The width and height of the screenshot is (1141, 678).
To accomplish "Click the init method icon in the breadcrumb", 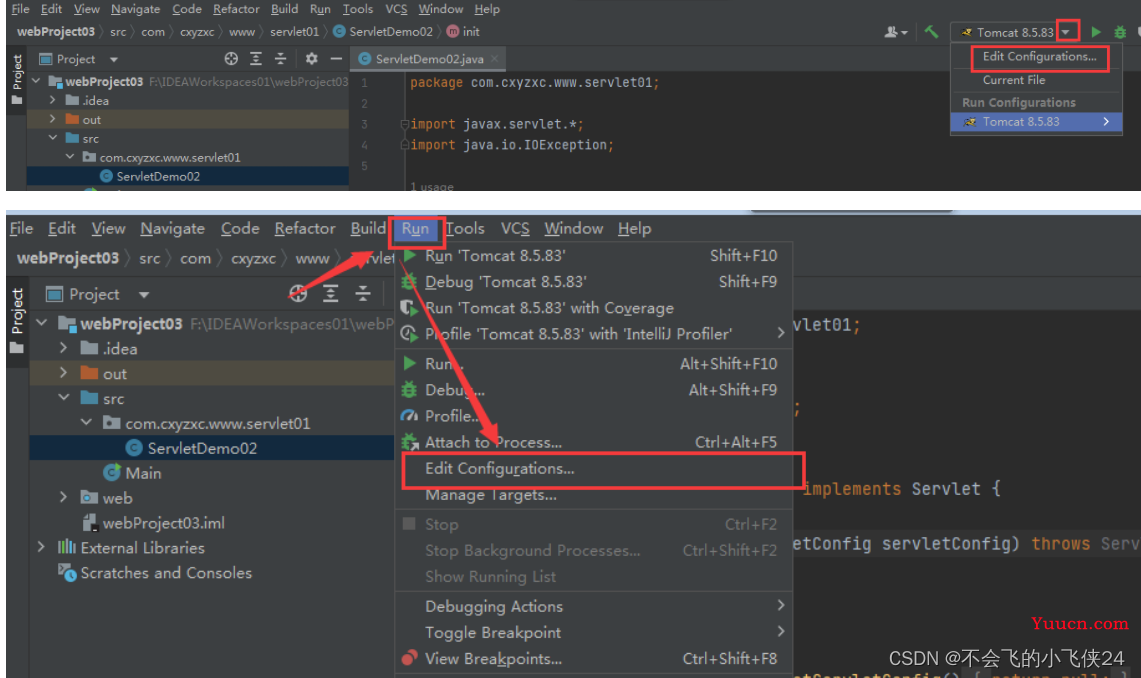I will [x=453, y=31].
